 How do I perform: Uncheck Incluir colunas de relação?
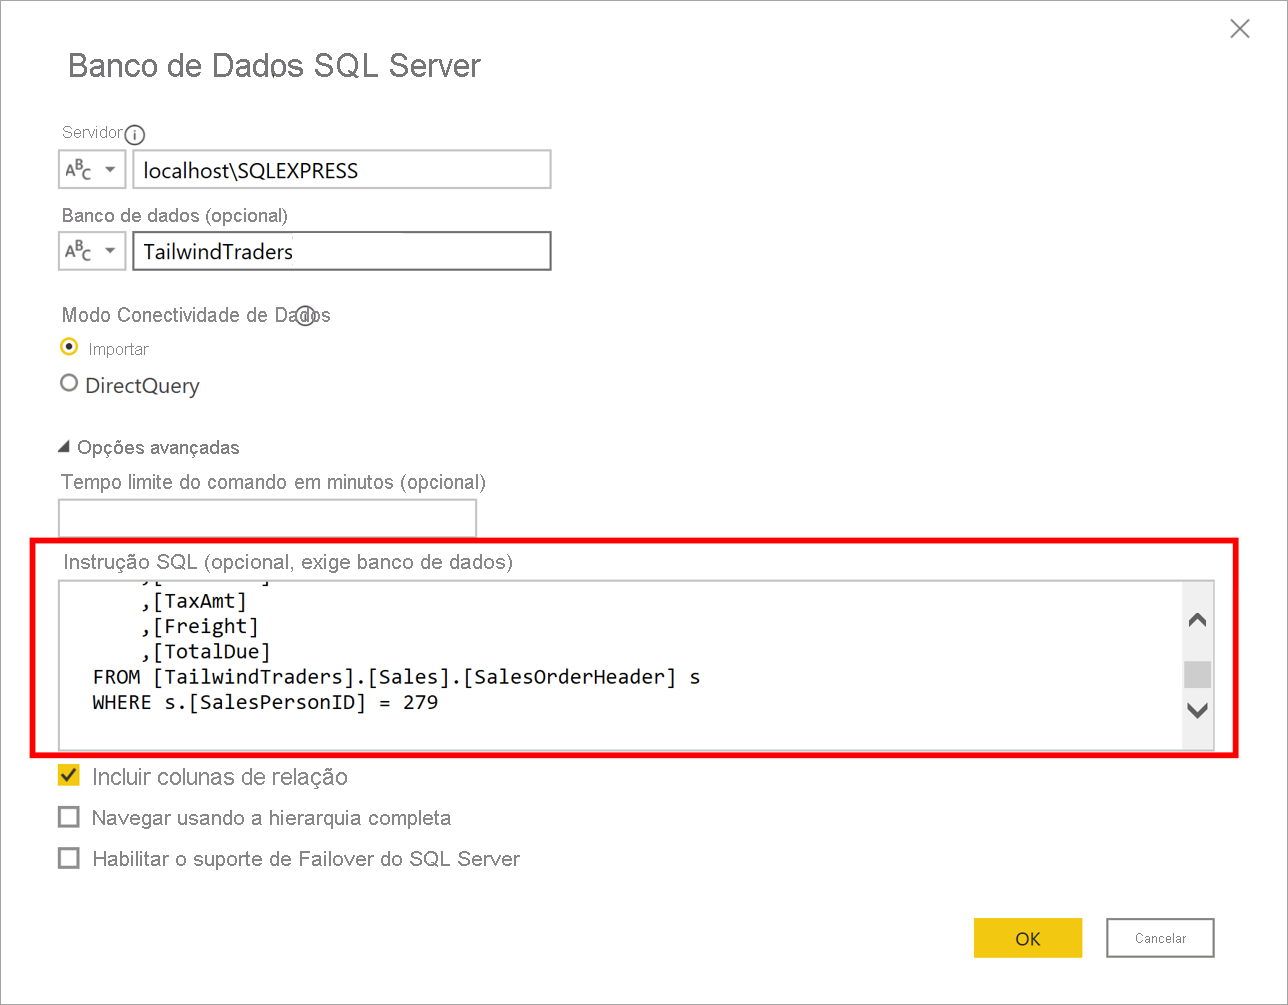tap(69, 776)
